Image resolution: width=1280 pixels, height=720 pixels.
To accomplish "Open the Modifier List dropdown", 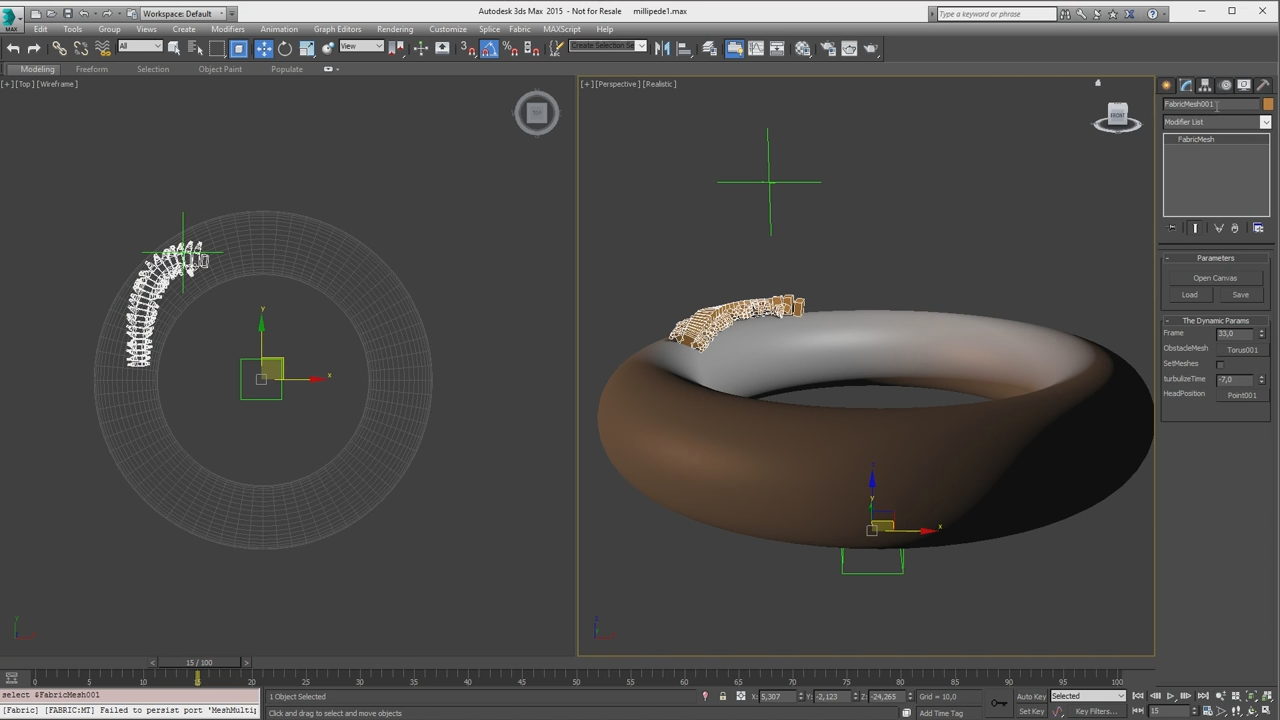I will (x=1217, y=122).
